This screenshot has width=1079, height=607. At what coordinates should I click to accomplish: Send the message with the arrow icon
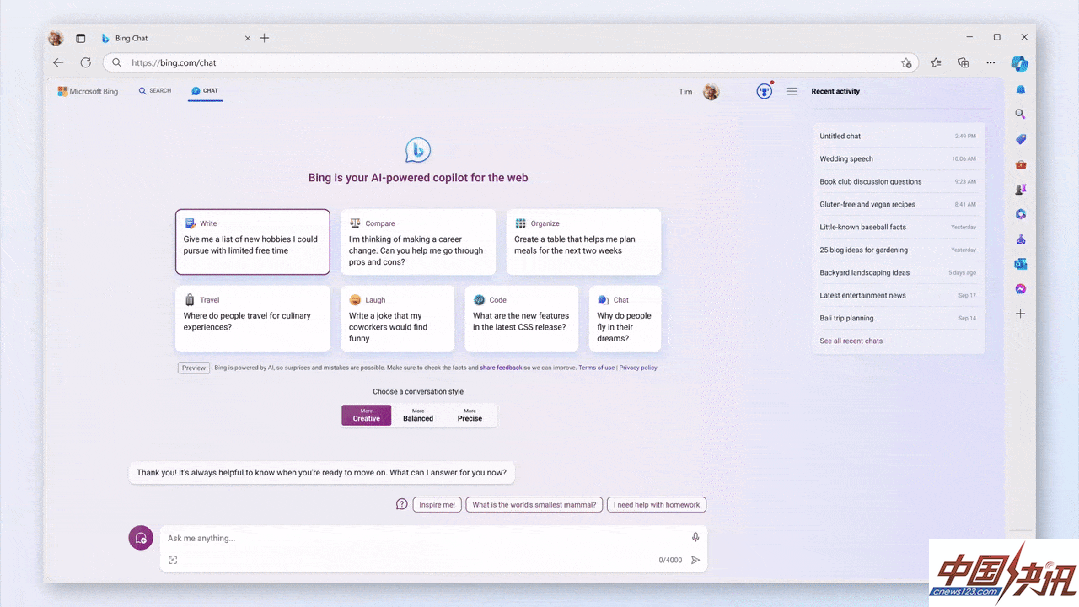pyautogui.click(x=696, y=560)
